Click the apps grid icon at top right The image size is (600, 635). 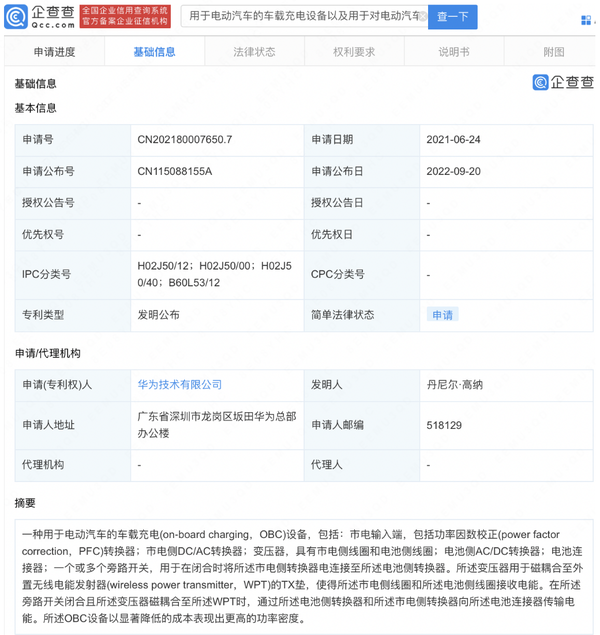tap(586, 18)
